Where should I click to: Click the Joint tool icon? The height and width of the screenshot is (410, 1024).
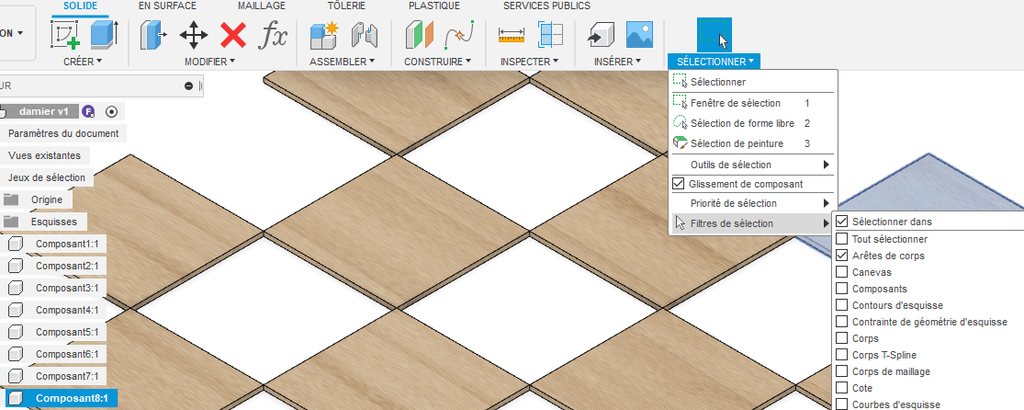(x=364, y=35)
